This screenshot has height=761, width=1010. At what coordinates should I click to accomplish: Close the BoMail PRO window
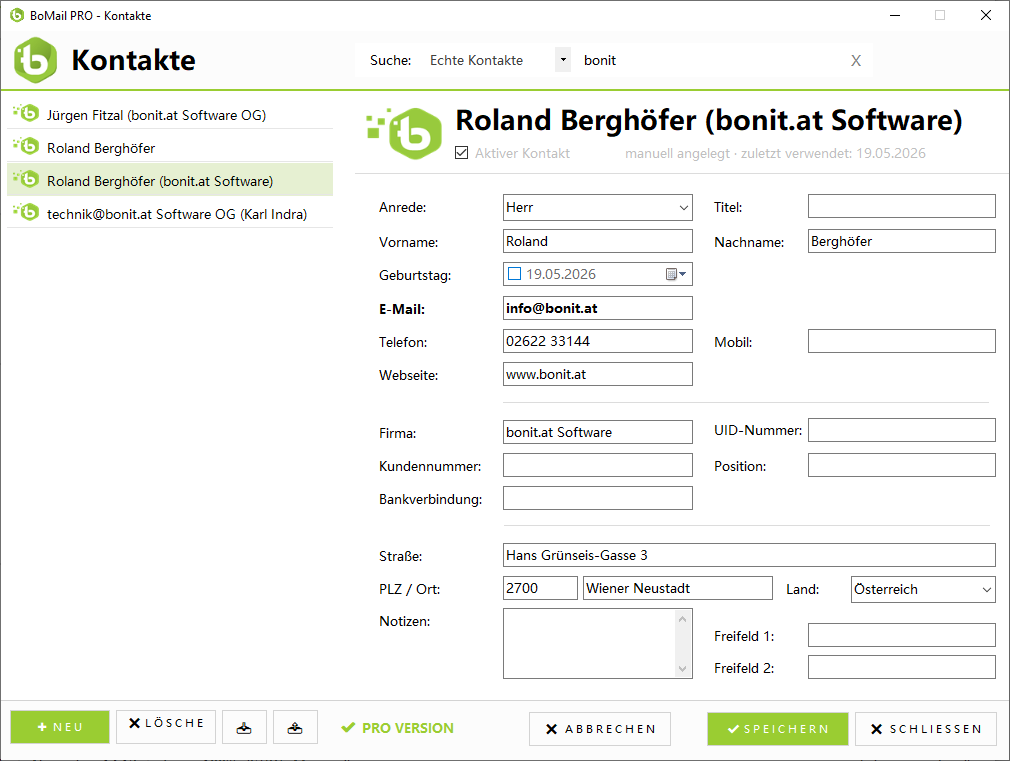[x=986, y=15]
